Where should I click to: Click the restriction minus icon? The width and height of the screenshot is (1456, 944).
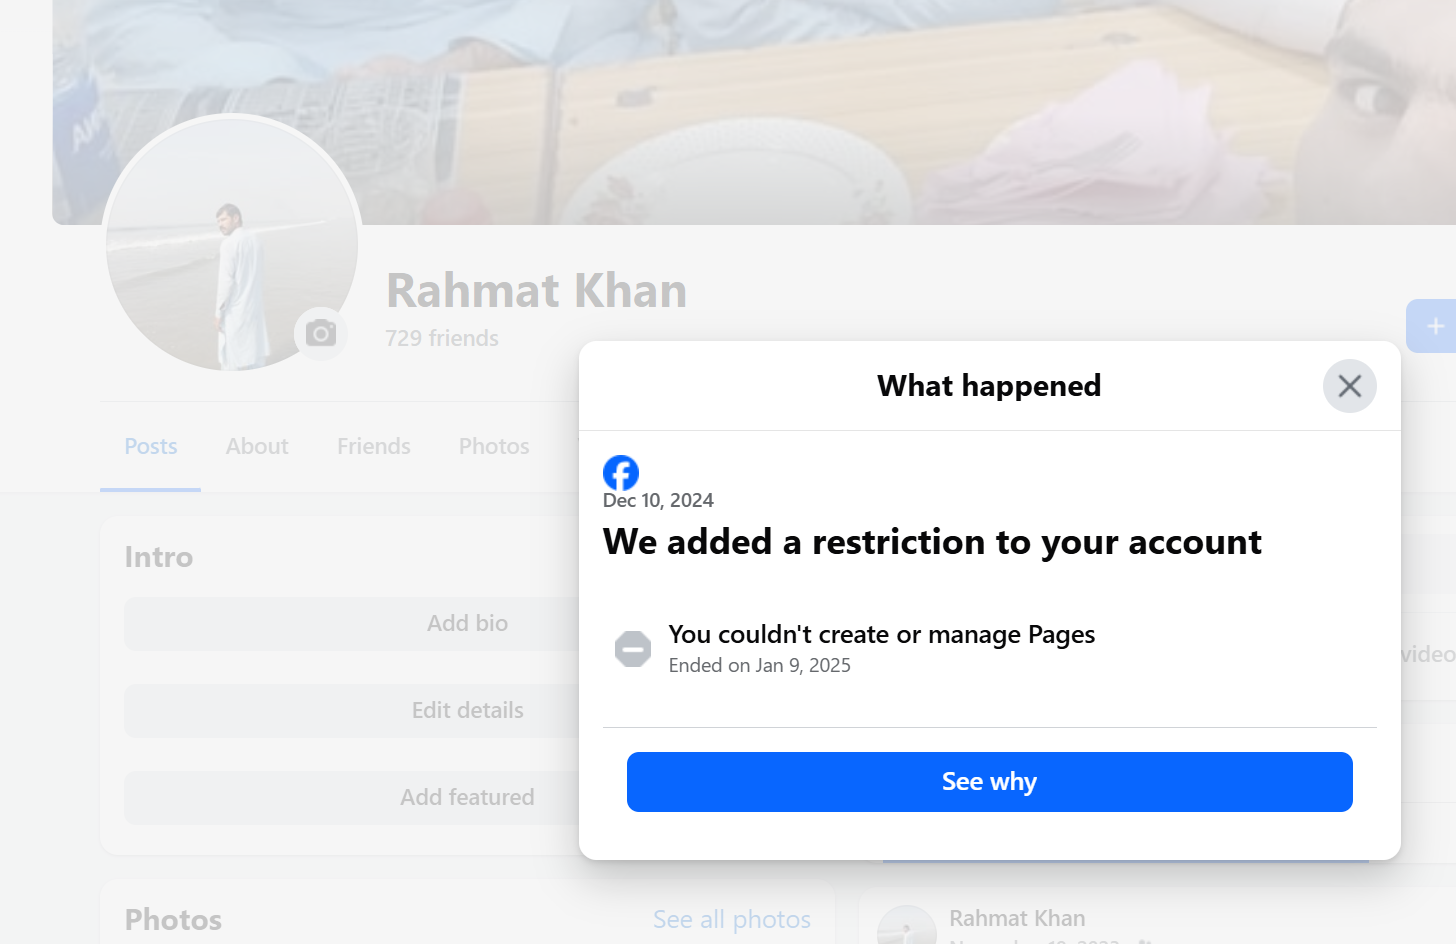pos(633,649)
